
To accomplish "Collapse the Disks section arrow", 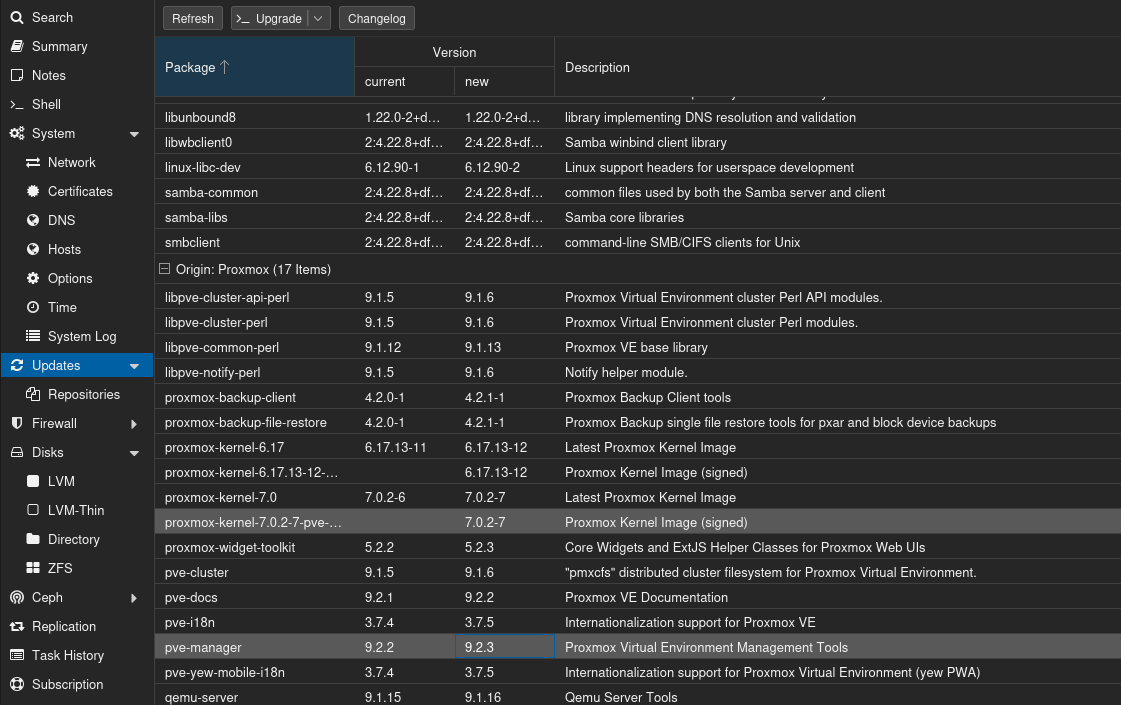I will click(x=134, y=453).
